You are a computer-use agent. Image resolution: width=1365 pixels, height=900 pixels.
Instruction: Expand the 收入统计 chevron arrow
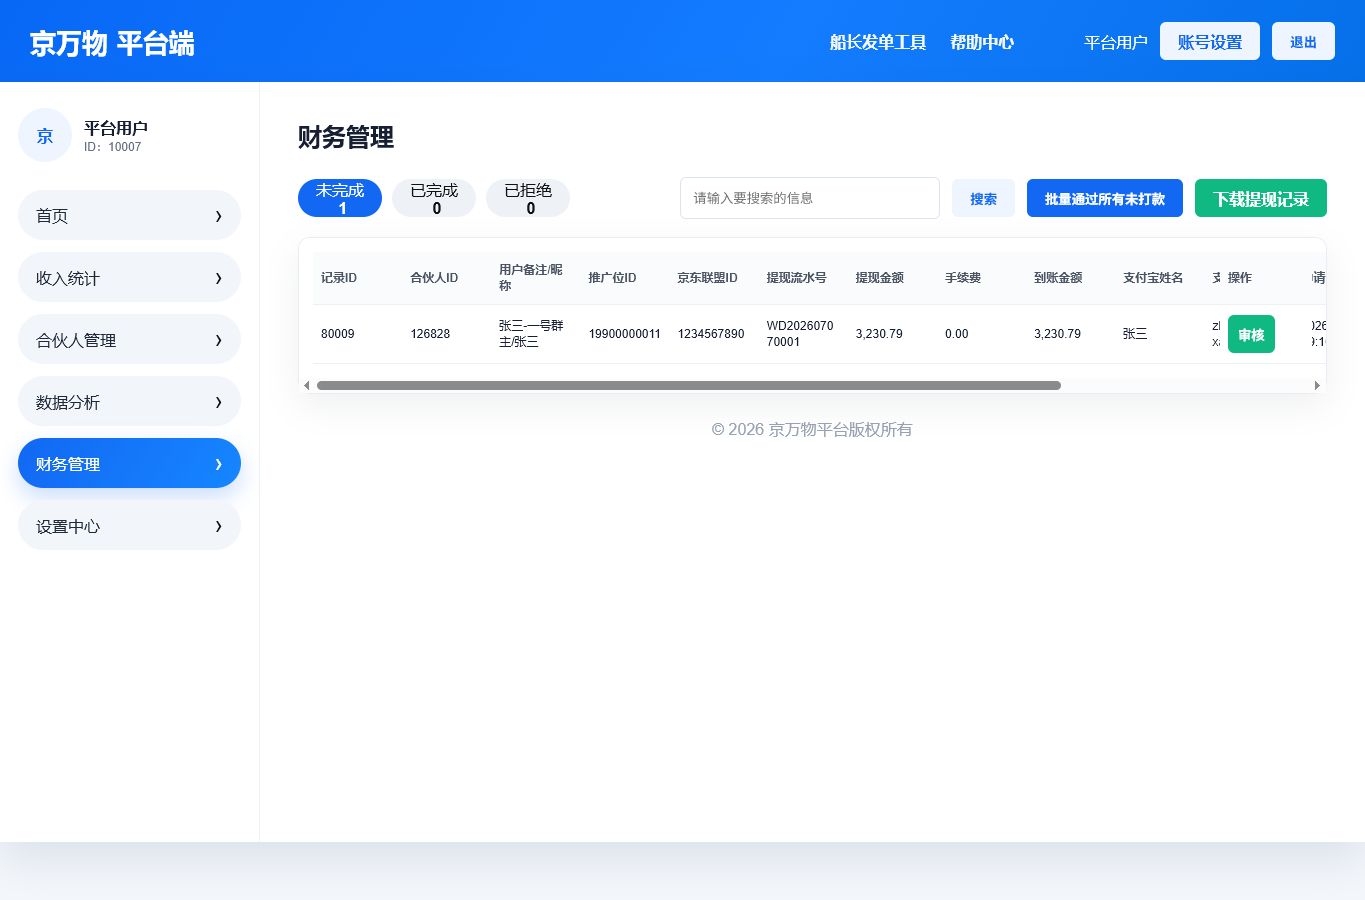point(218,278)
